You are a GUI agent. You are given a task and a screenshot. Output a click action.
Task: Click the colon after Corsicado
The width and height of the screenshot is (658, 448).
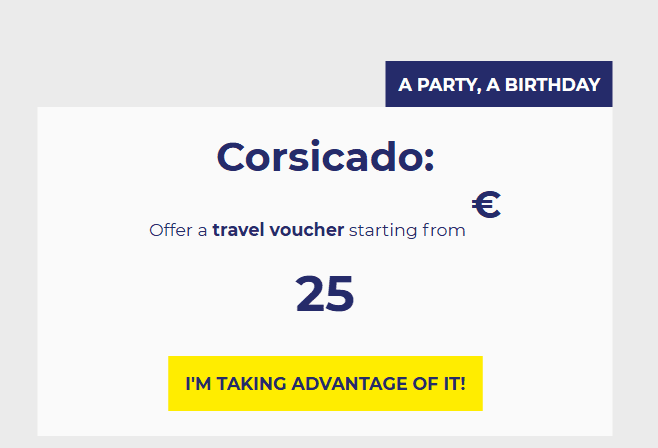[428, 160]
